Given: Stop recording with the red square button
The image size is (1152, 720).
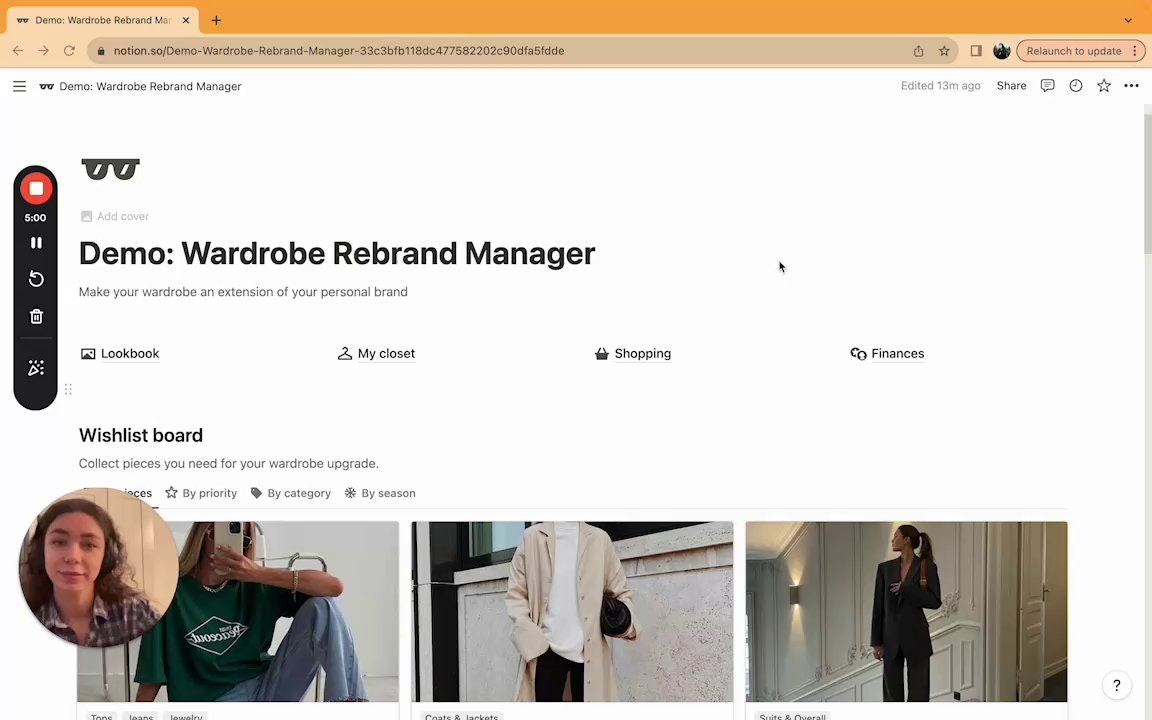Looking at the screenshot, I should click(x=35, y=188).
